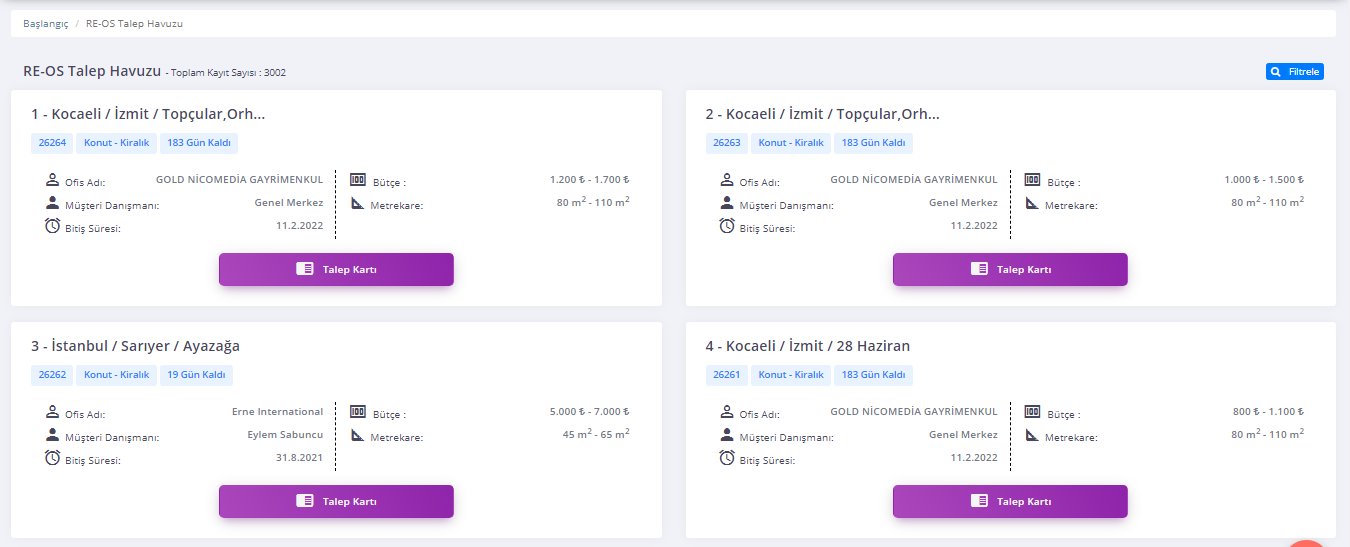Click the title of listing 3 Ayazağa
The image size is (1350, 547).
(135, 346)
